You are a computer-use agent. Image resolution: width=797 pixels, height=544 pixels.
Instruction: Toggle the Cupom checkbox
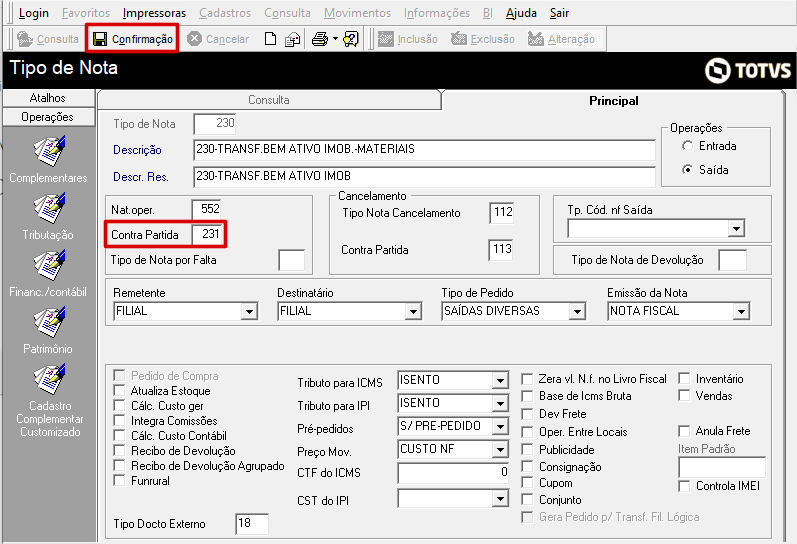(x=527, y=483)
